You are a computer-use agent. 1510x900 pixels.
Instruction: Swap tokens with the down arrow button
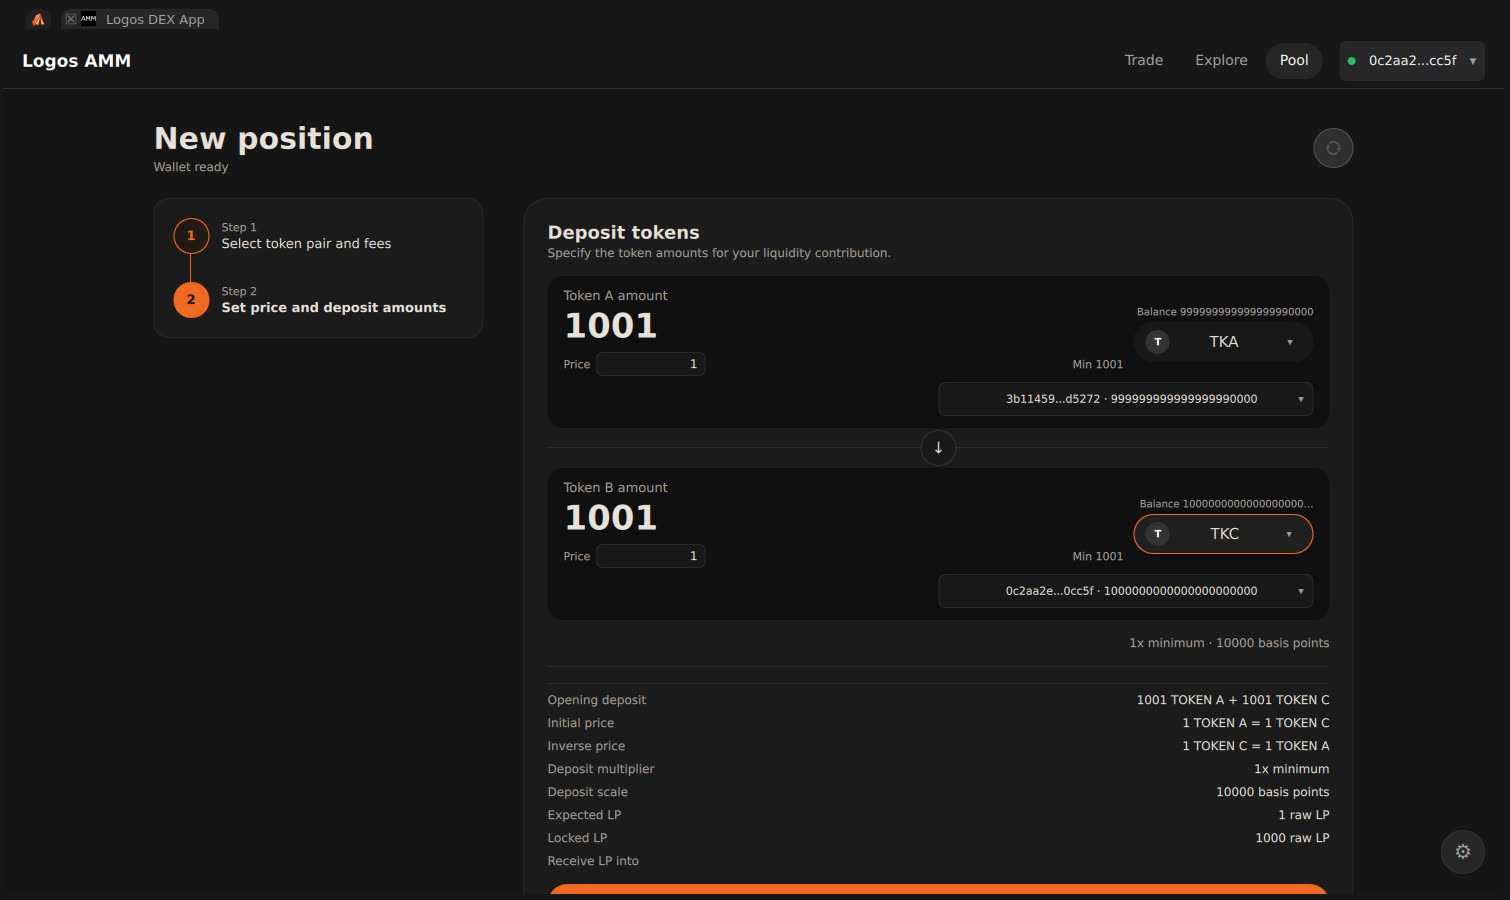(x=938, y=448)
